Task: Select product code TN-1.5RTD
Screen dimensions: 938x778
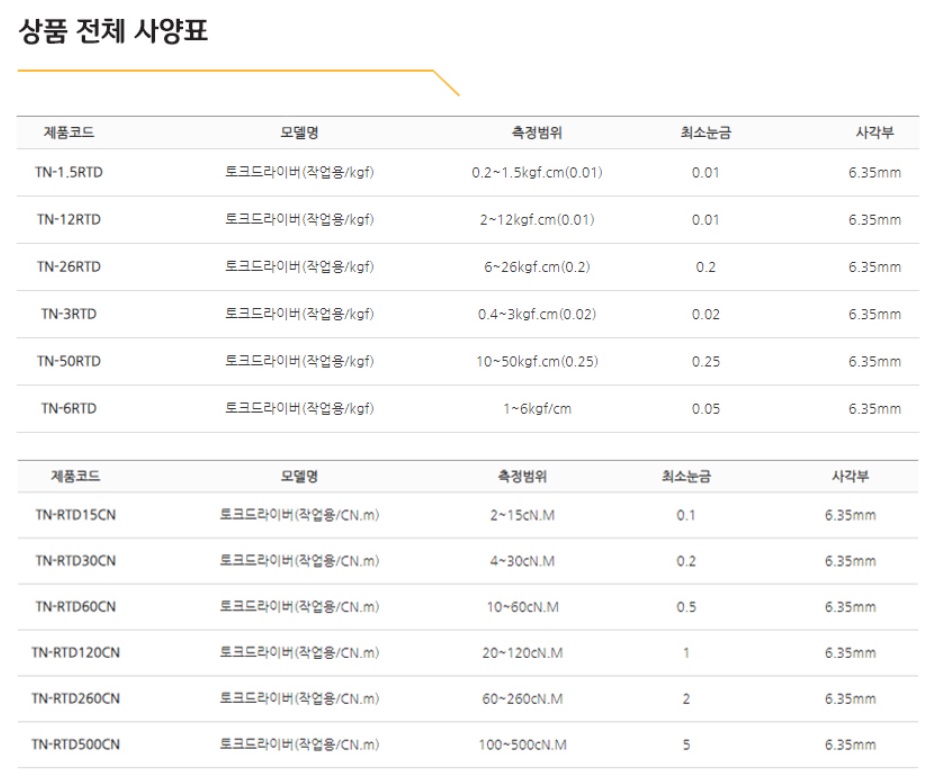Action: [x=69, y=172]
